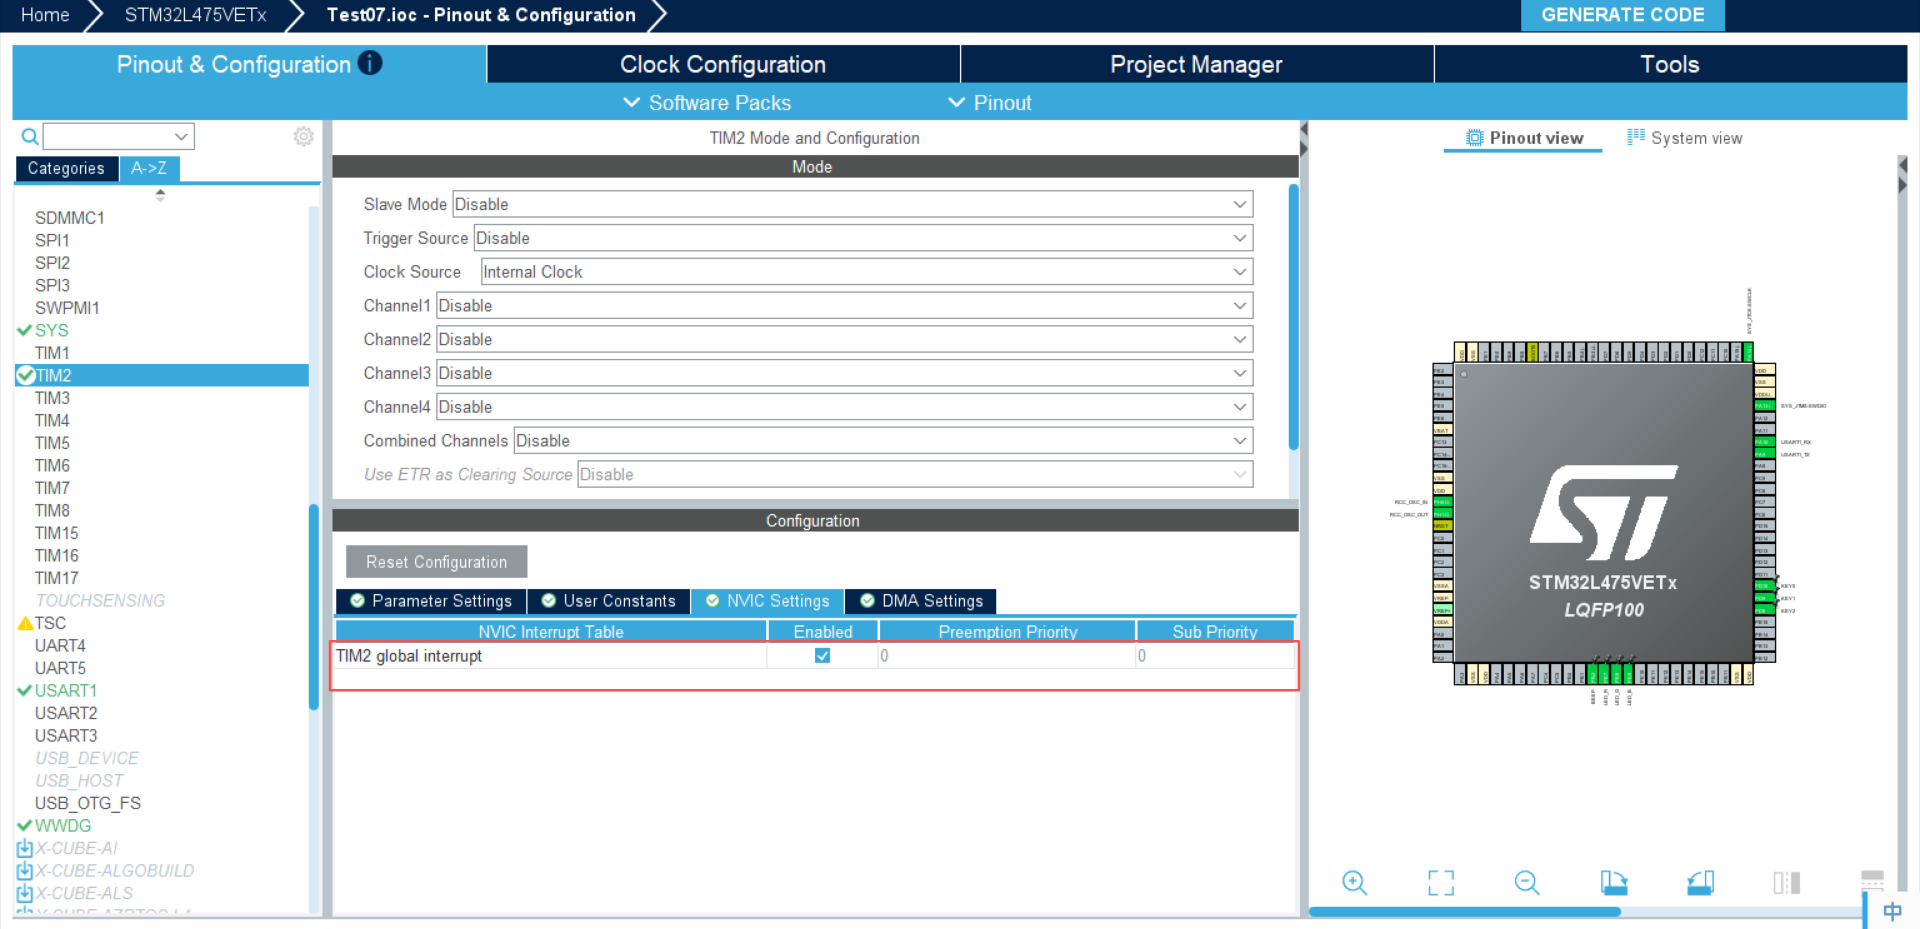Click the rotate chip counter-clockwise icon
This screenshot has width=1920, height=929.
click(1700, 882)
